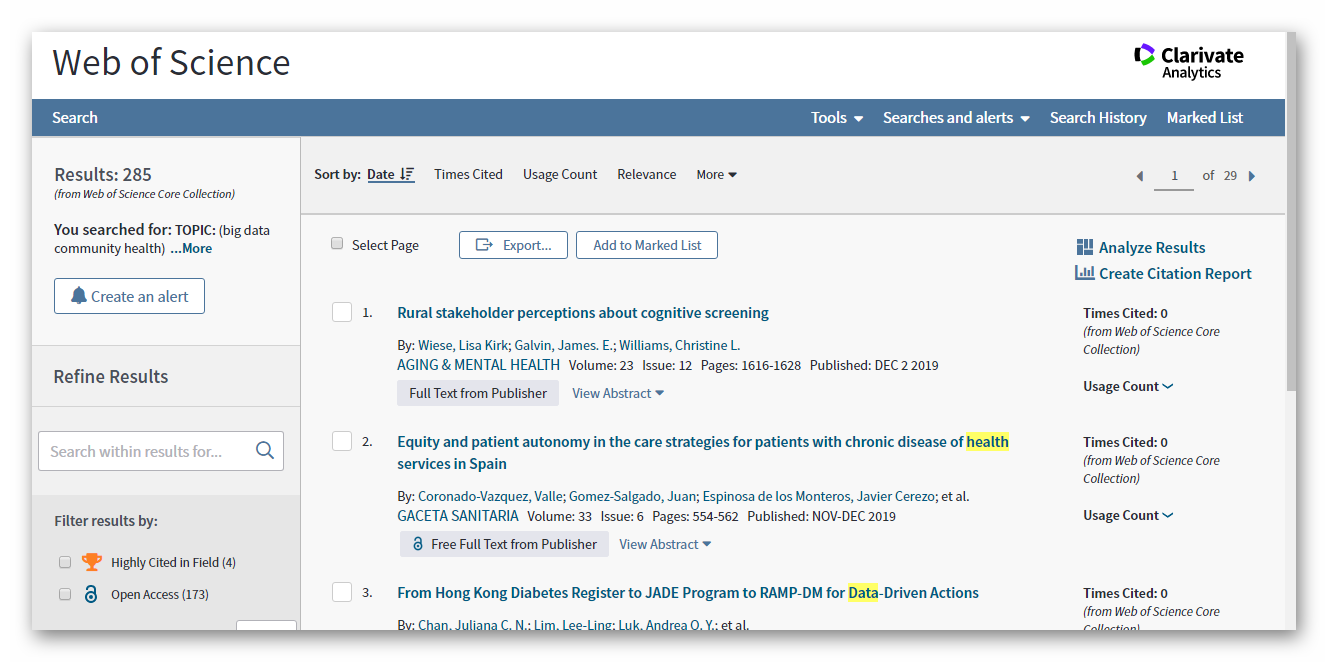Click the Clarivate Analytics logo
1328x662 pixels.
pyautogui.click(x=1189, y=61)
